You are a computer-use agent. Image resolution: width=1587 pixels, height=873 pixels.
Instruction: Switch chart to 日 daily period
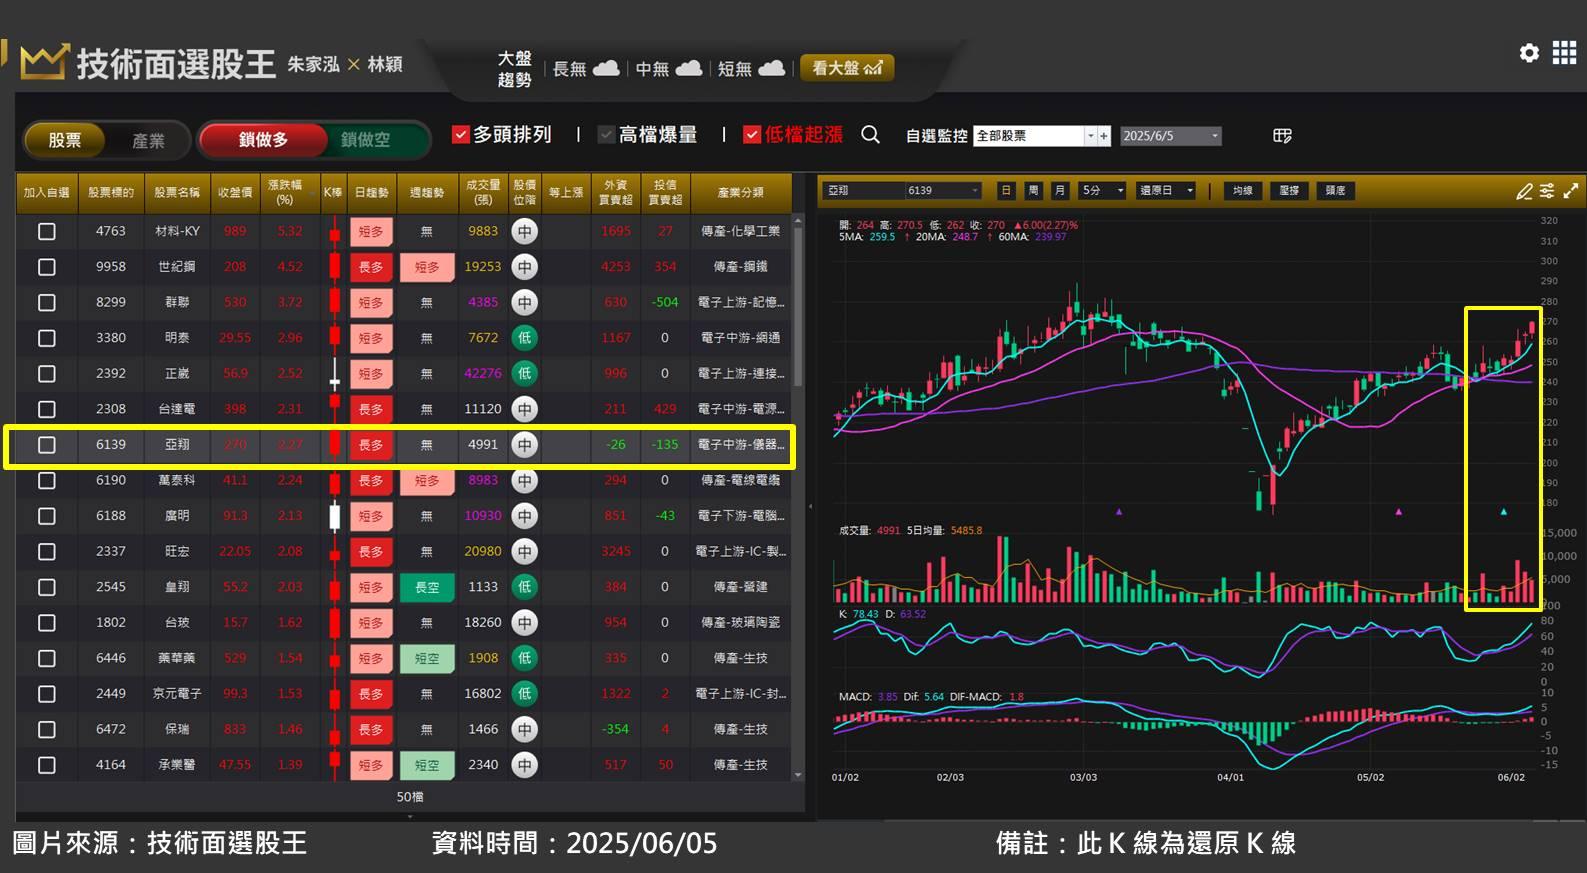pos(1006,190)
